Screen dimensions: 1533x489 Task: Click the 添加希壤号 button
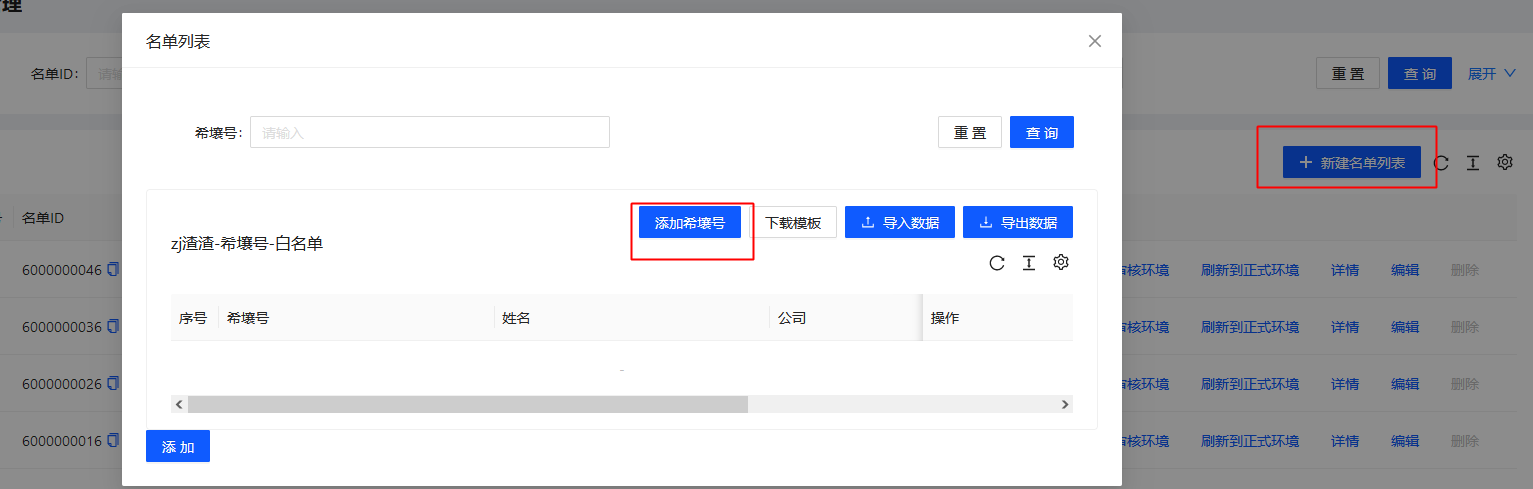tap(690, 223)
